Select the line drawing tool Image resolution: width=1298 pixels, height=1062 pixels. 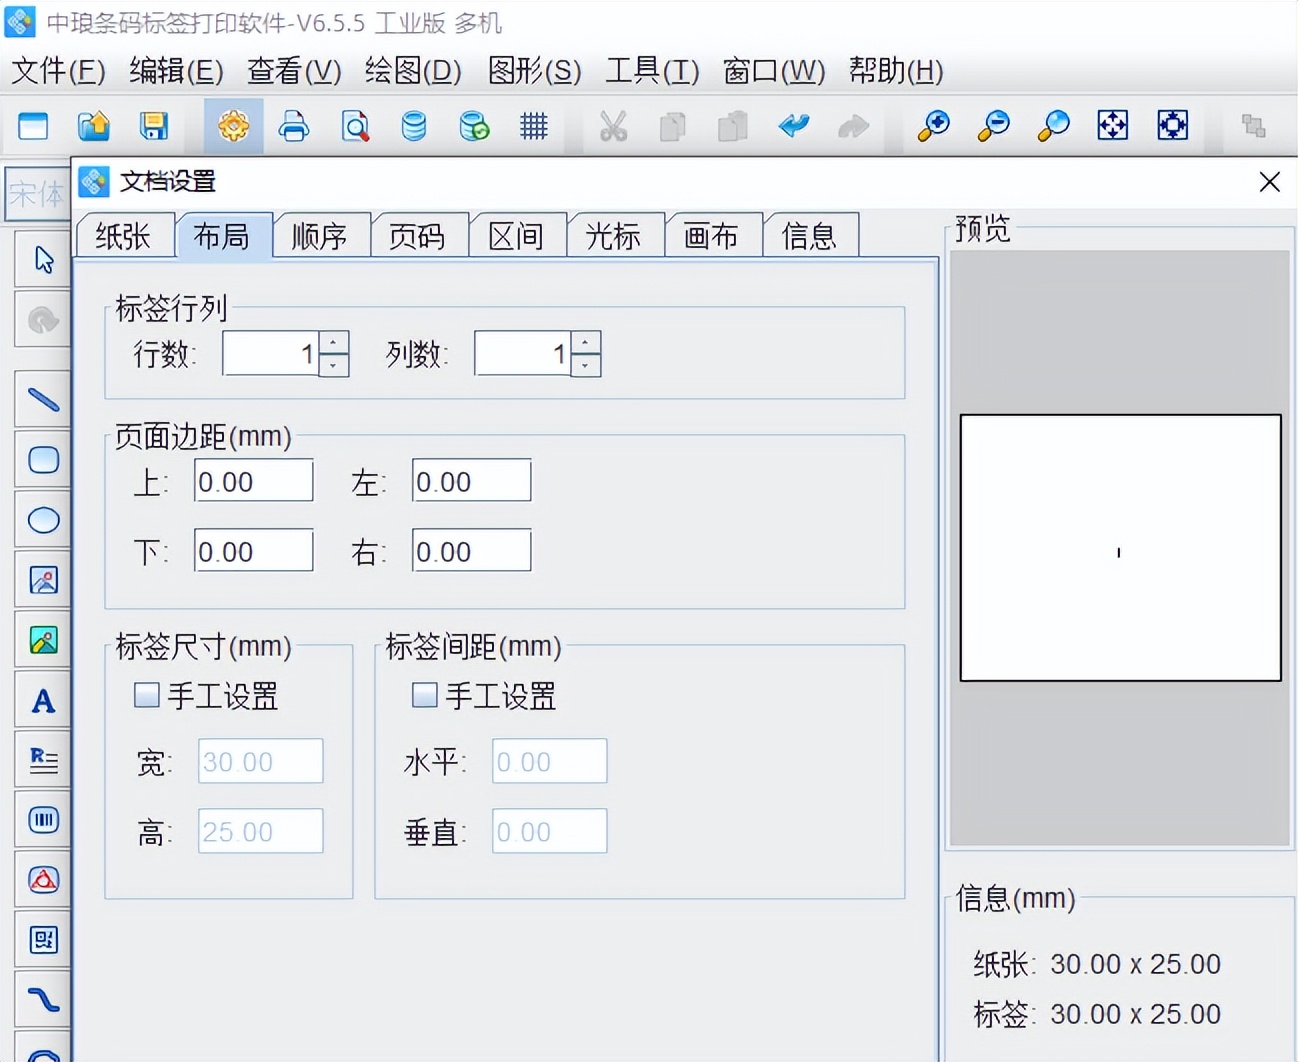[x=42, y=399]
